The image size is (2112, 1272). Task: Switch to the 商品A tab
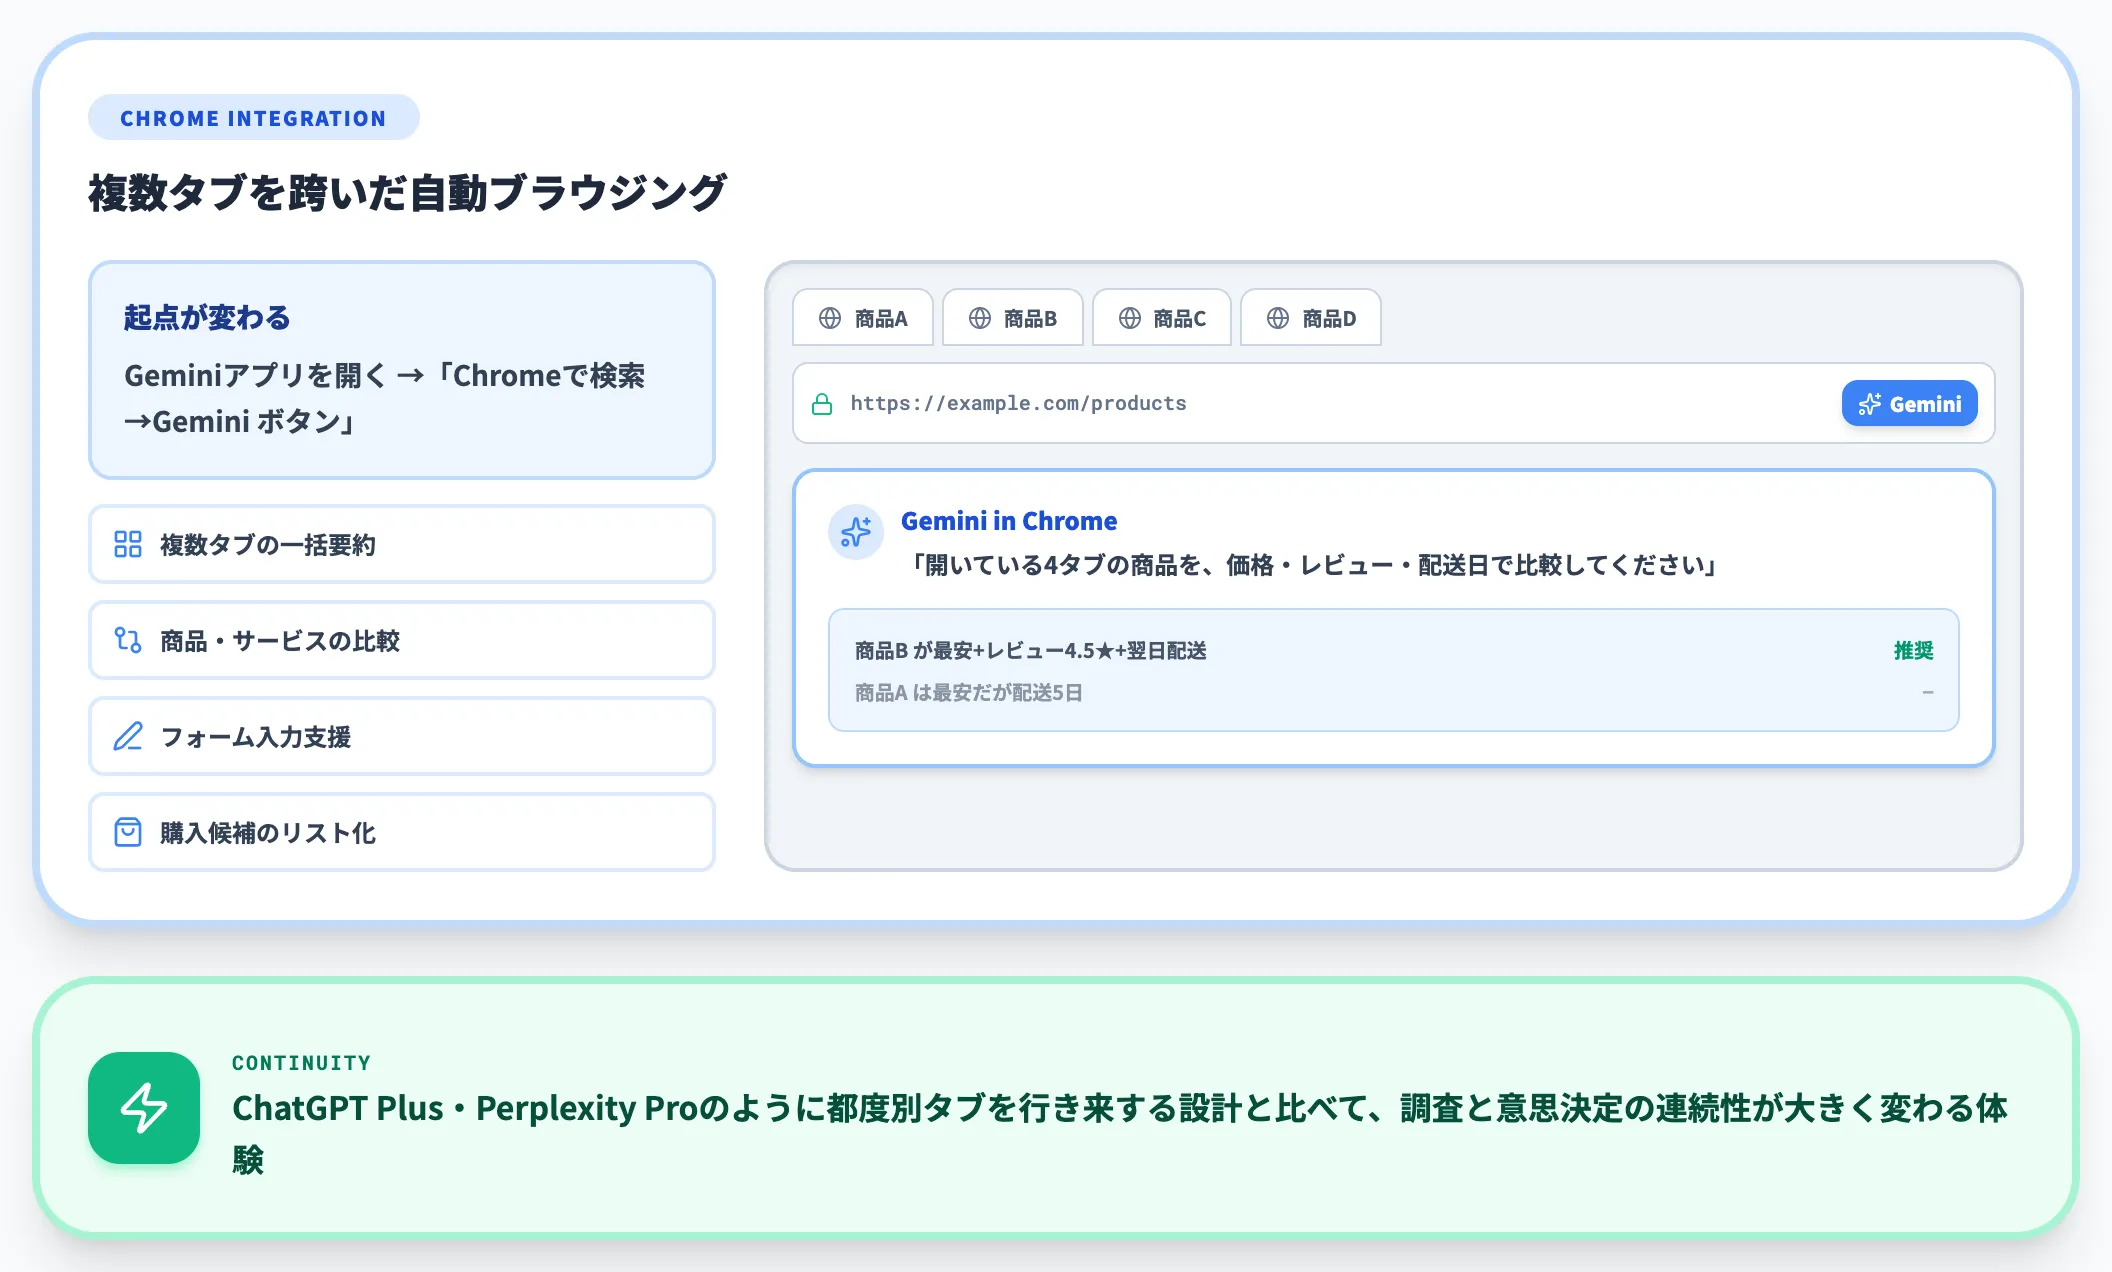[863, 318]
